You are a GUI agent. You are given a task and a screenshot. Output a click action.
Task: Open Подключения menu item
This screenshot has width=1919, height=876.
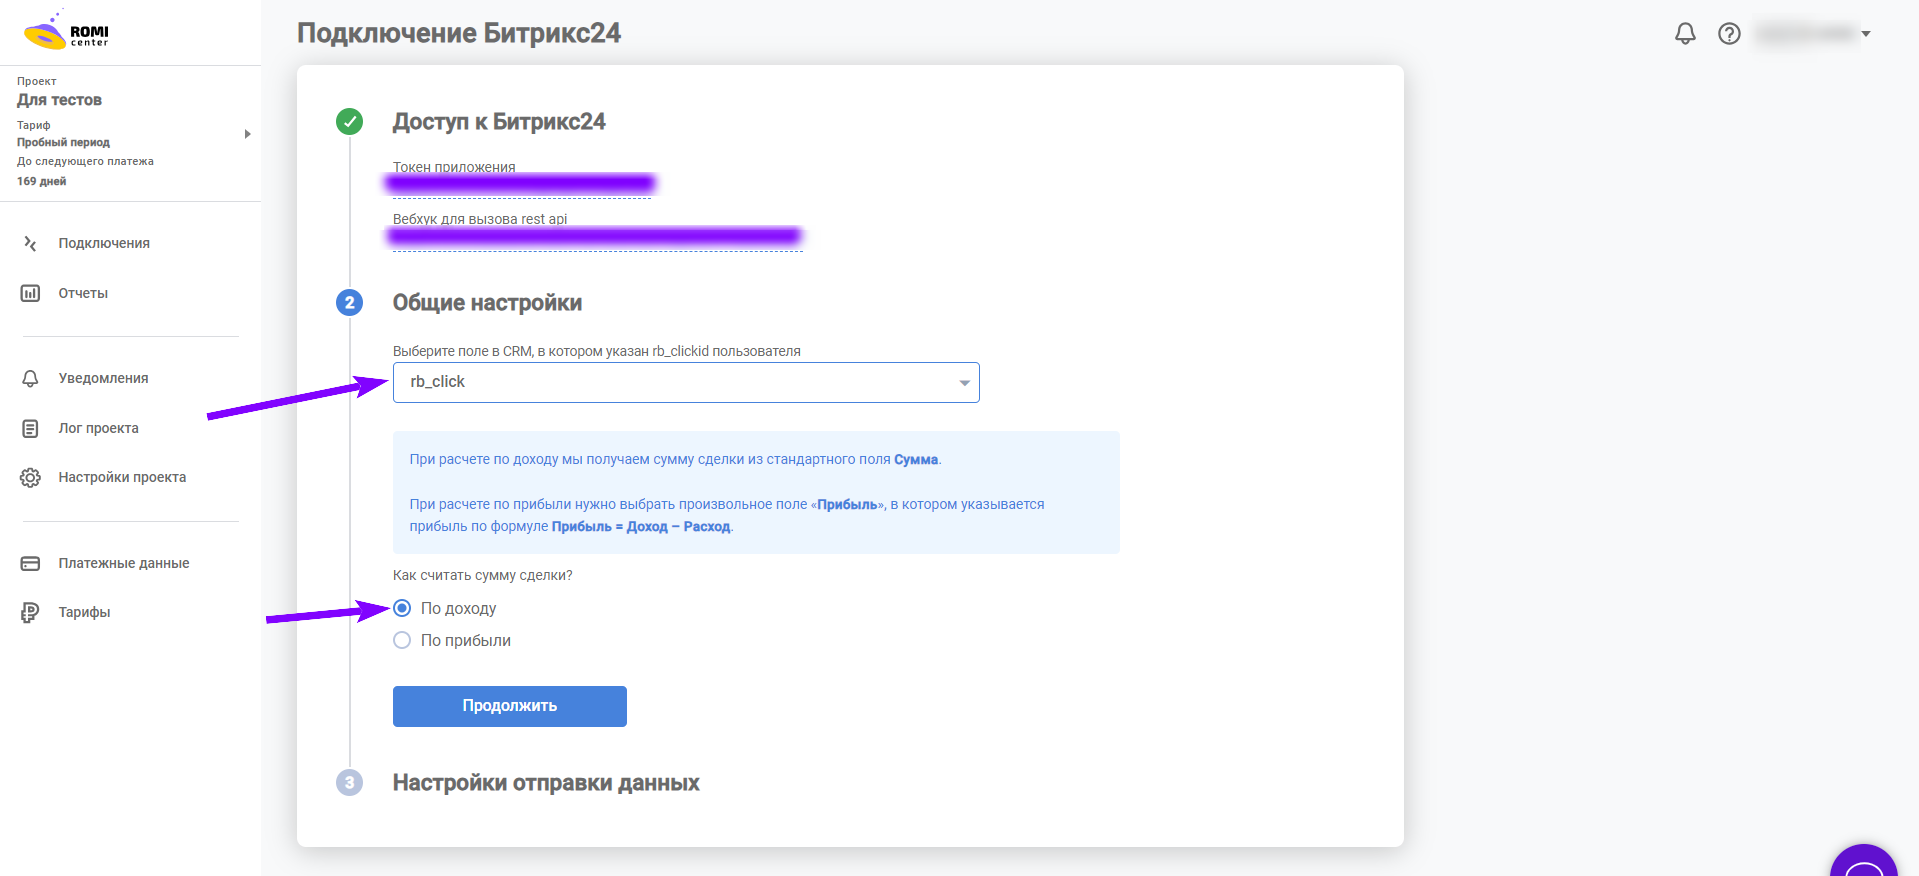pyautogui.click(x=104, y=243)
